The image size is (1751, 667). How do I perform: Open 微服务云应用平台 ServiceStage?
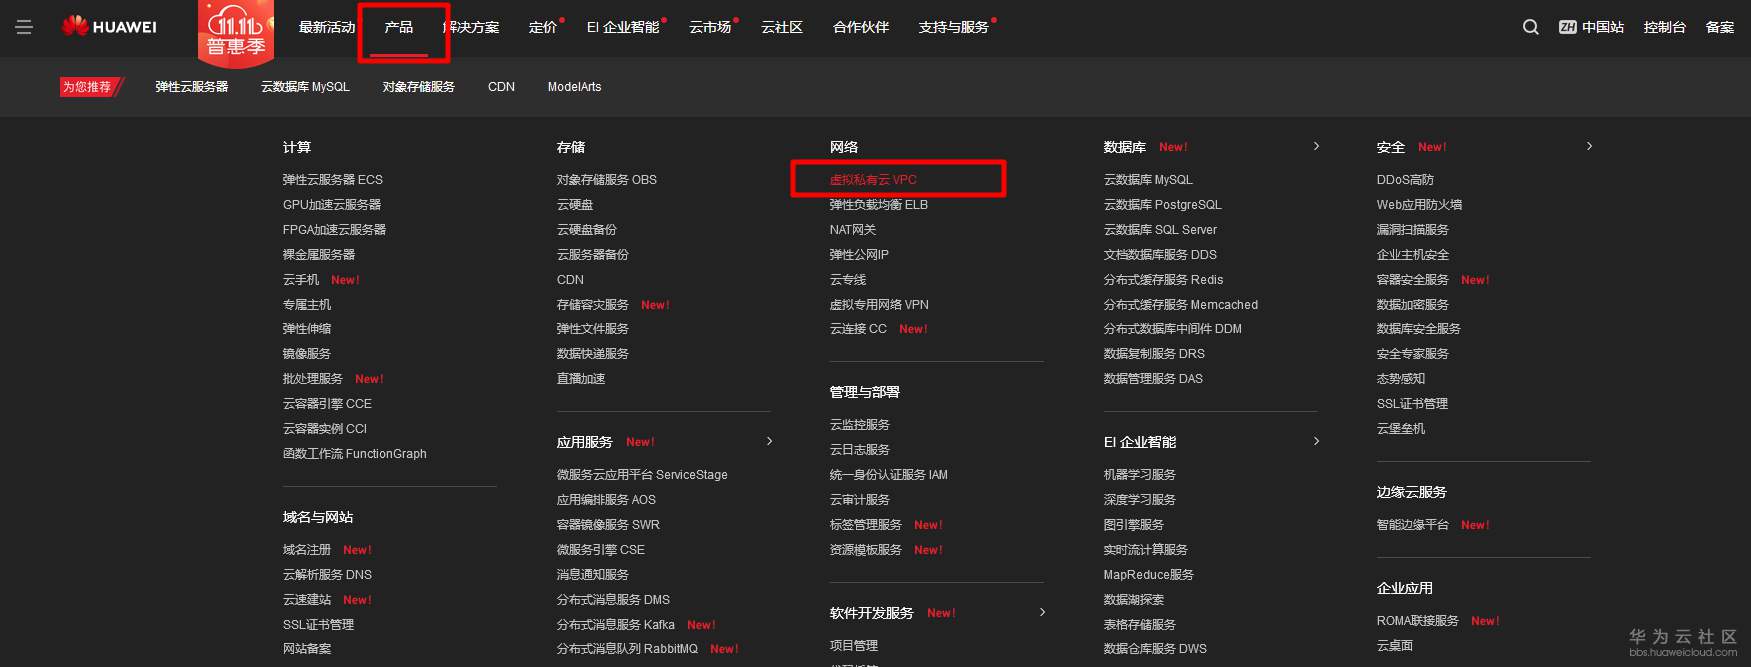coord(642,475)
